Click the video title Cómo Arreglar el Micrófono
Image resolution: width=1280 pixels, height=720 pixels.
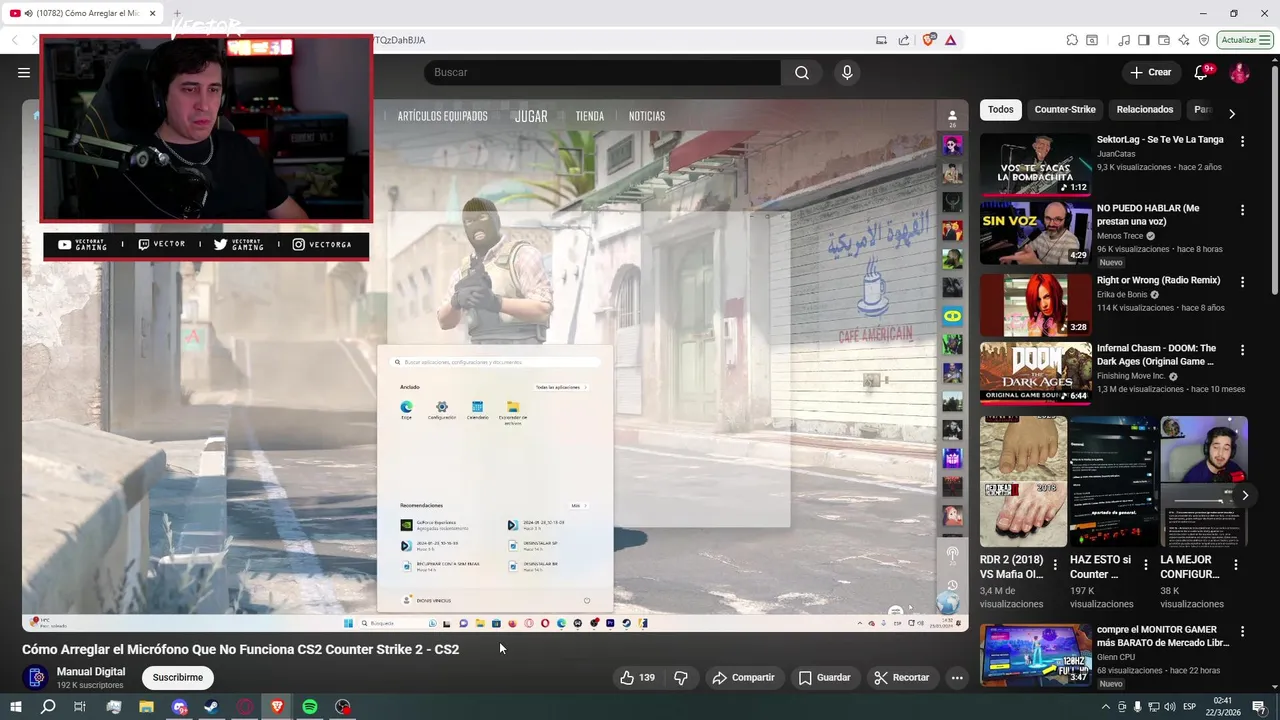click(x=241, y=649)
